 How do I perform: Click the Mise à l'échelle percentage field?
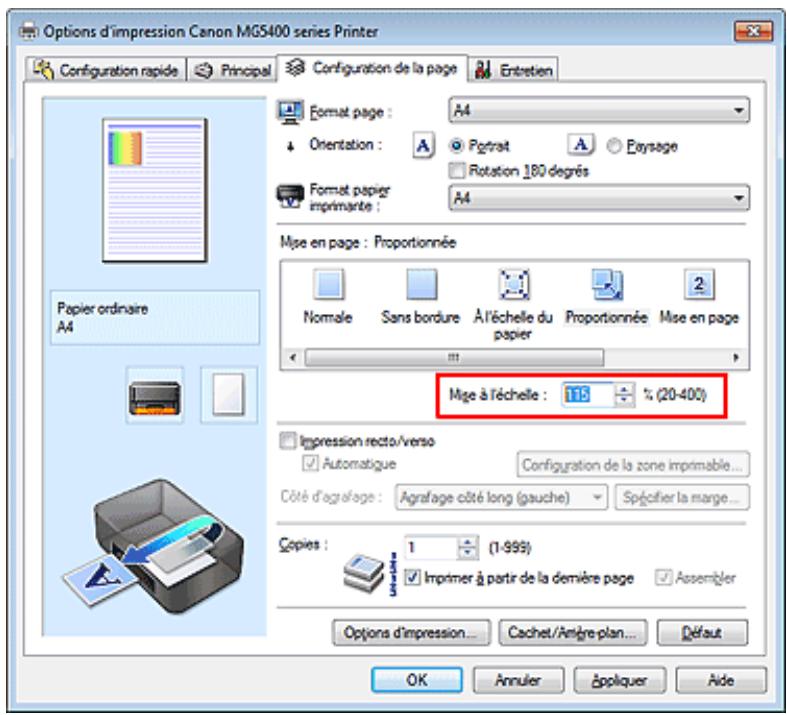tap(588, 395)
